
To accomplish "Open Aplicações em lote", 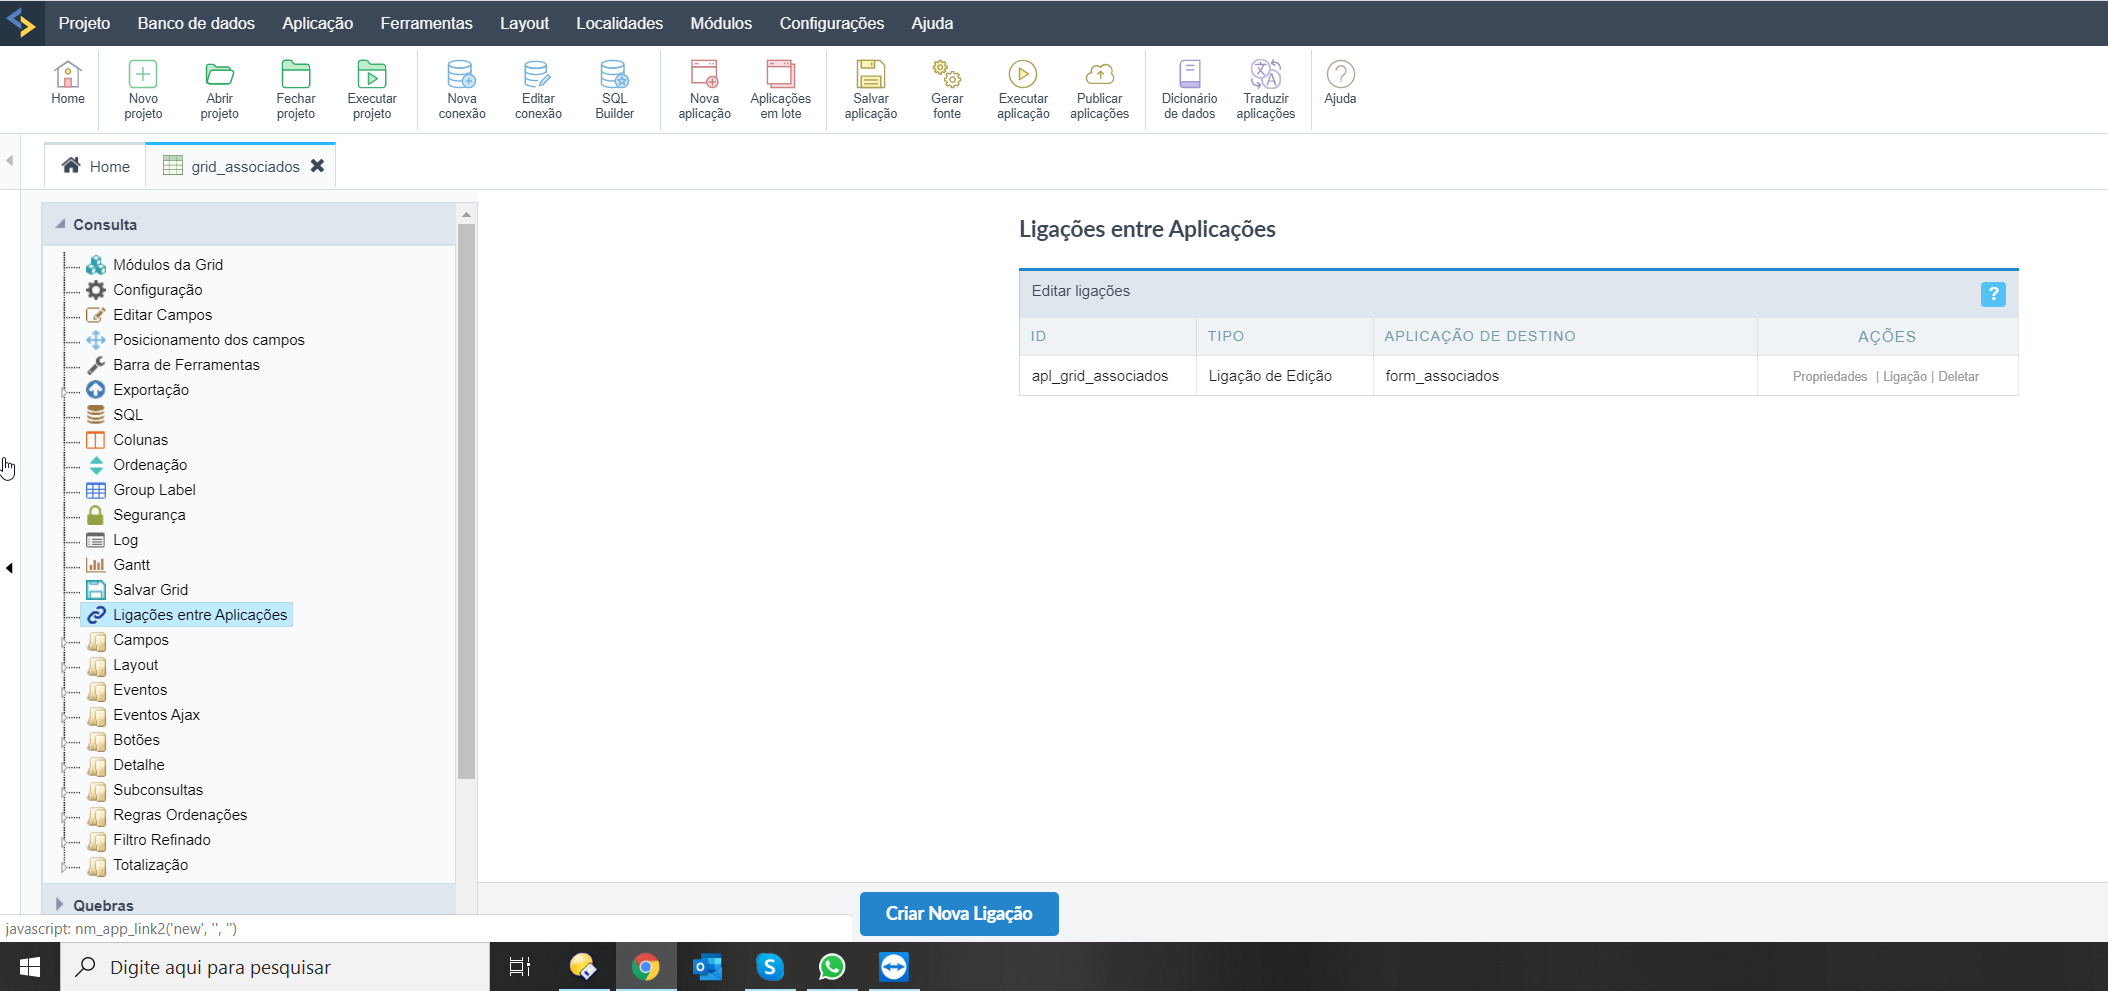I will (781, 89).
